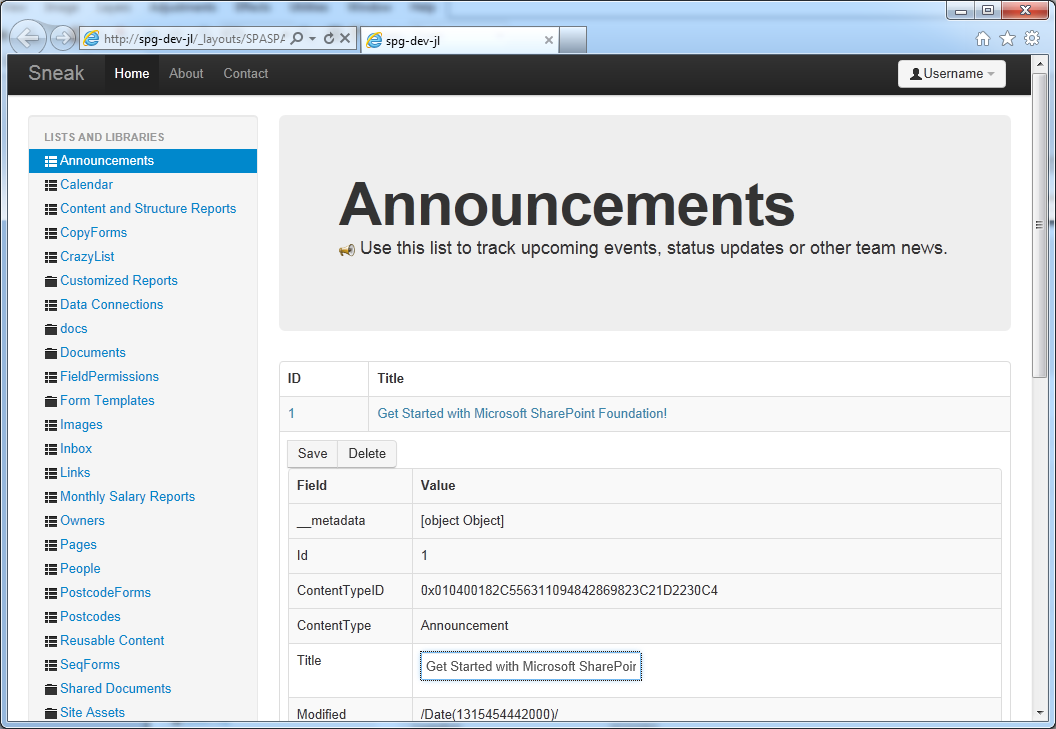Open the About navigation item

[186, 74]
